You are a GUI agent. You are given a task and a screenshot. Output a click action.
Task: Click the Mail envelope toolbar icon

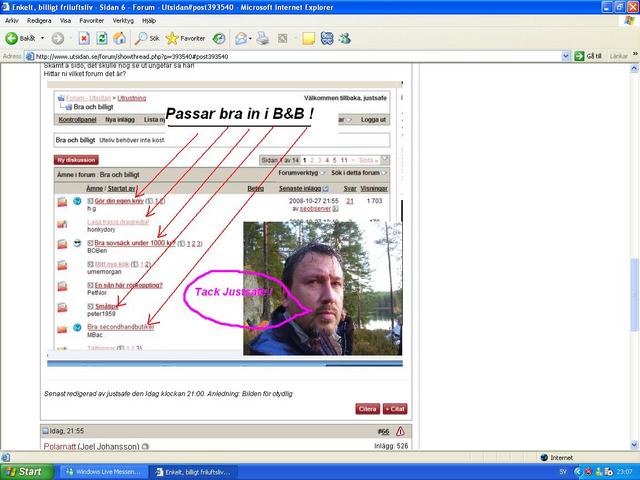(241, 38)
